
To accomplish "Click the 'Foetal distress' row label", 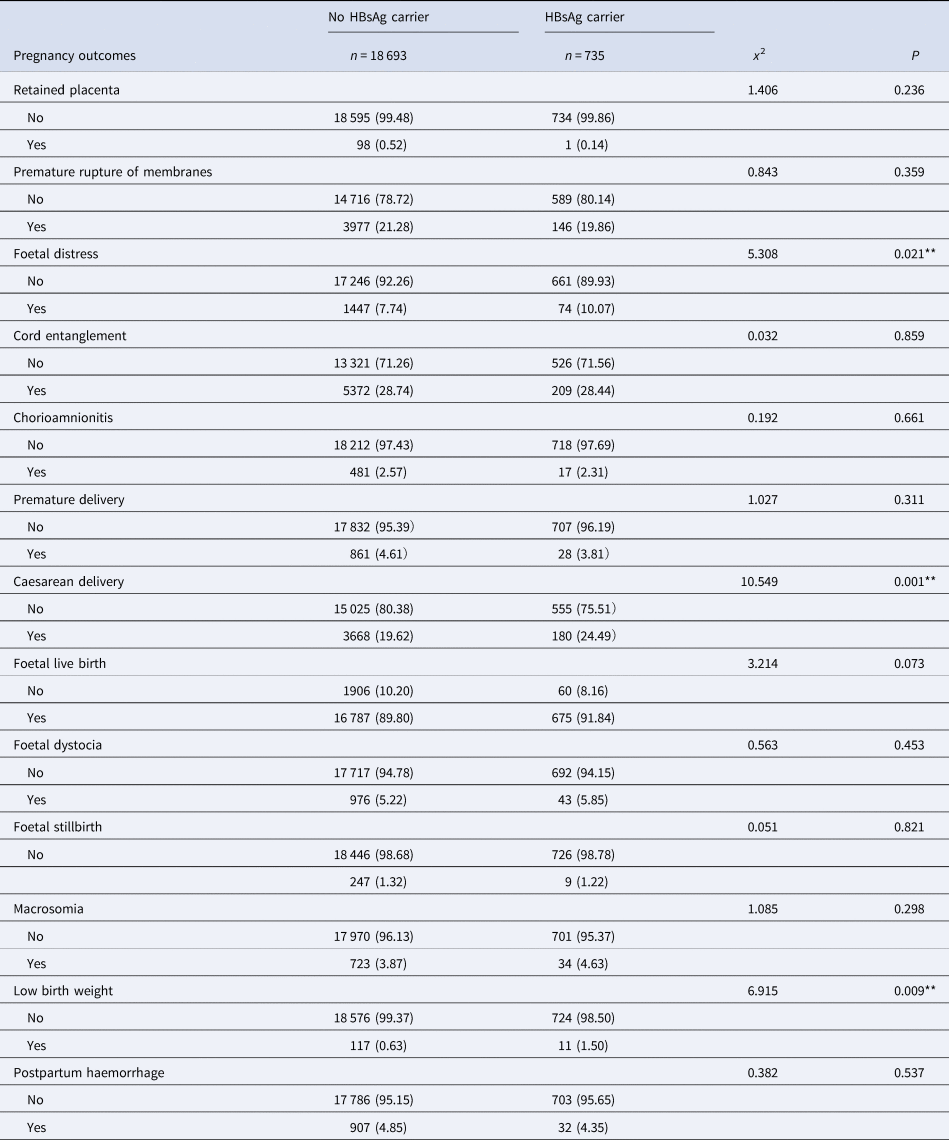I will pyautogui.click(x=55, y=254).
